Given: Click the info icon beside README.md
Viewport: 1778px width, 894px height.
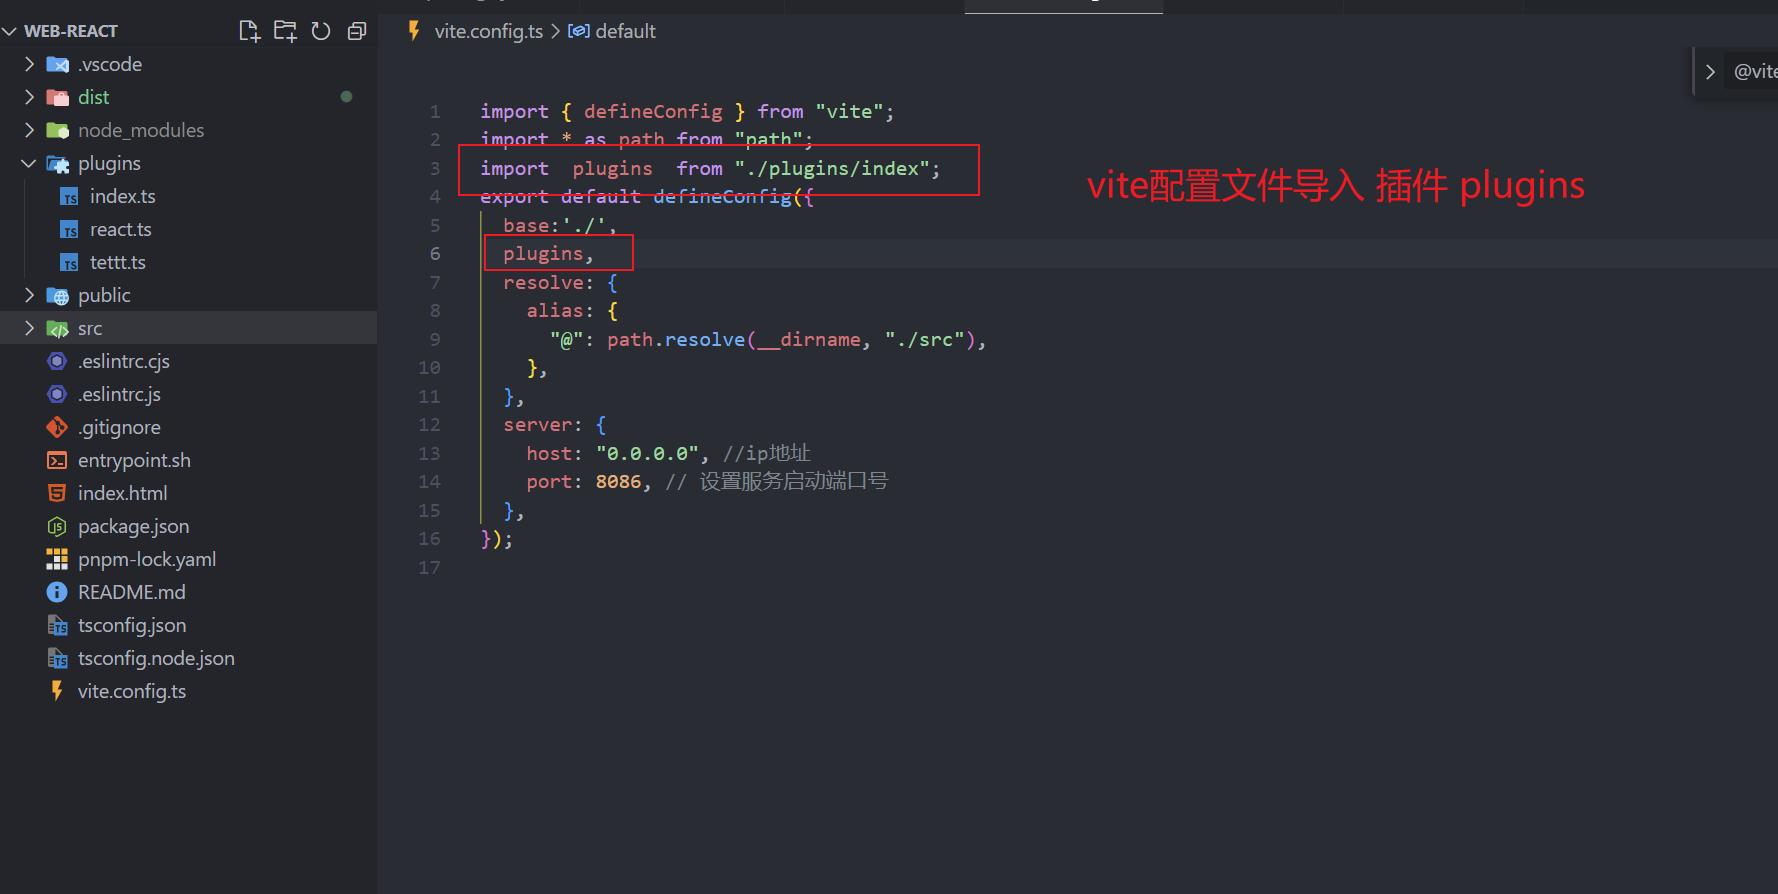Looking at the screenshot, I should [57, 592].
